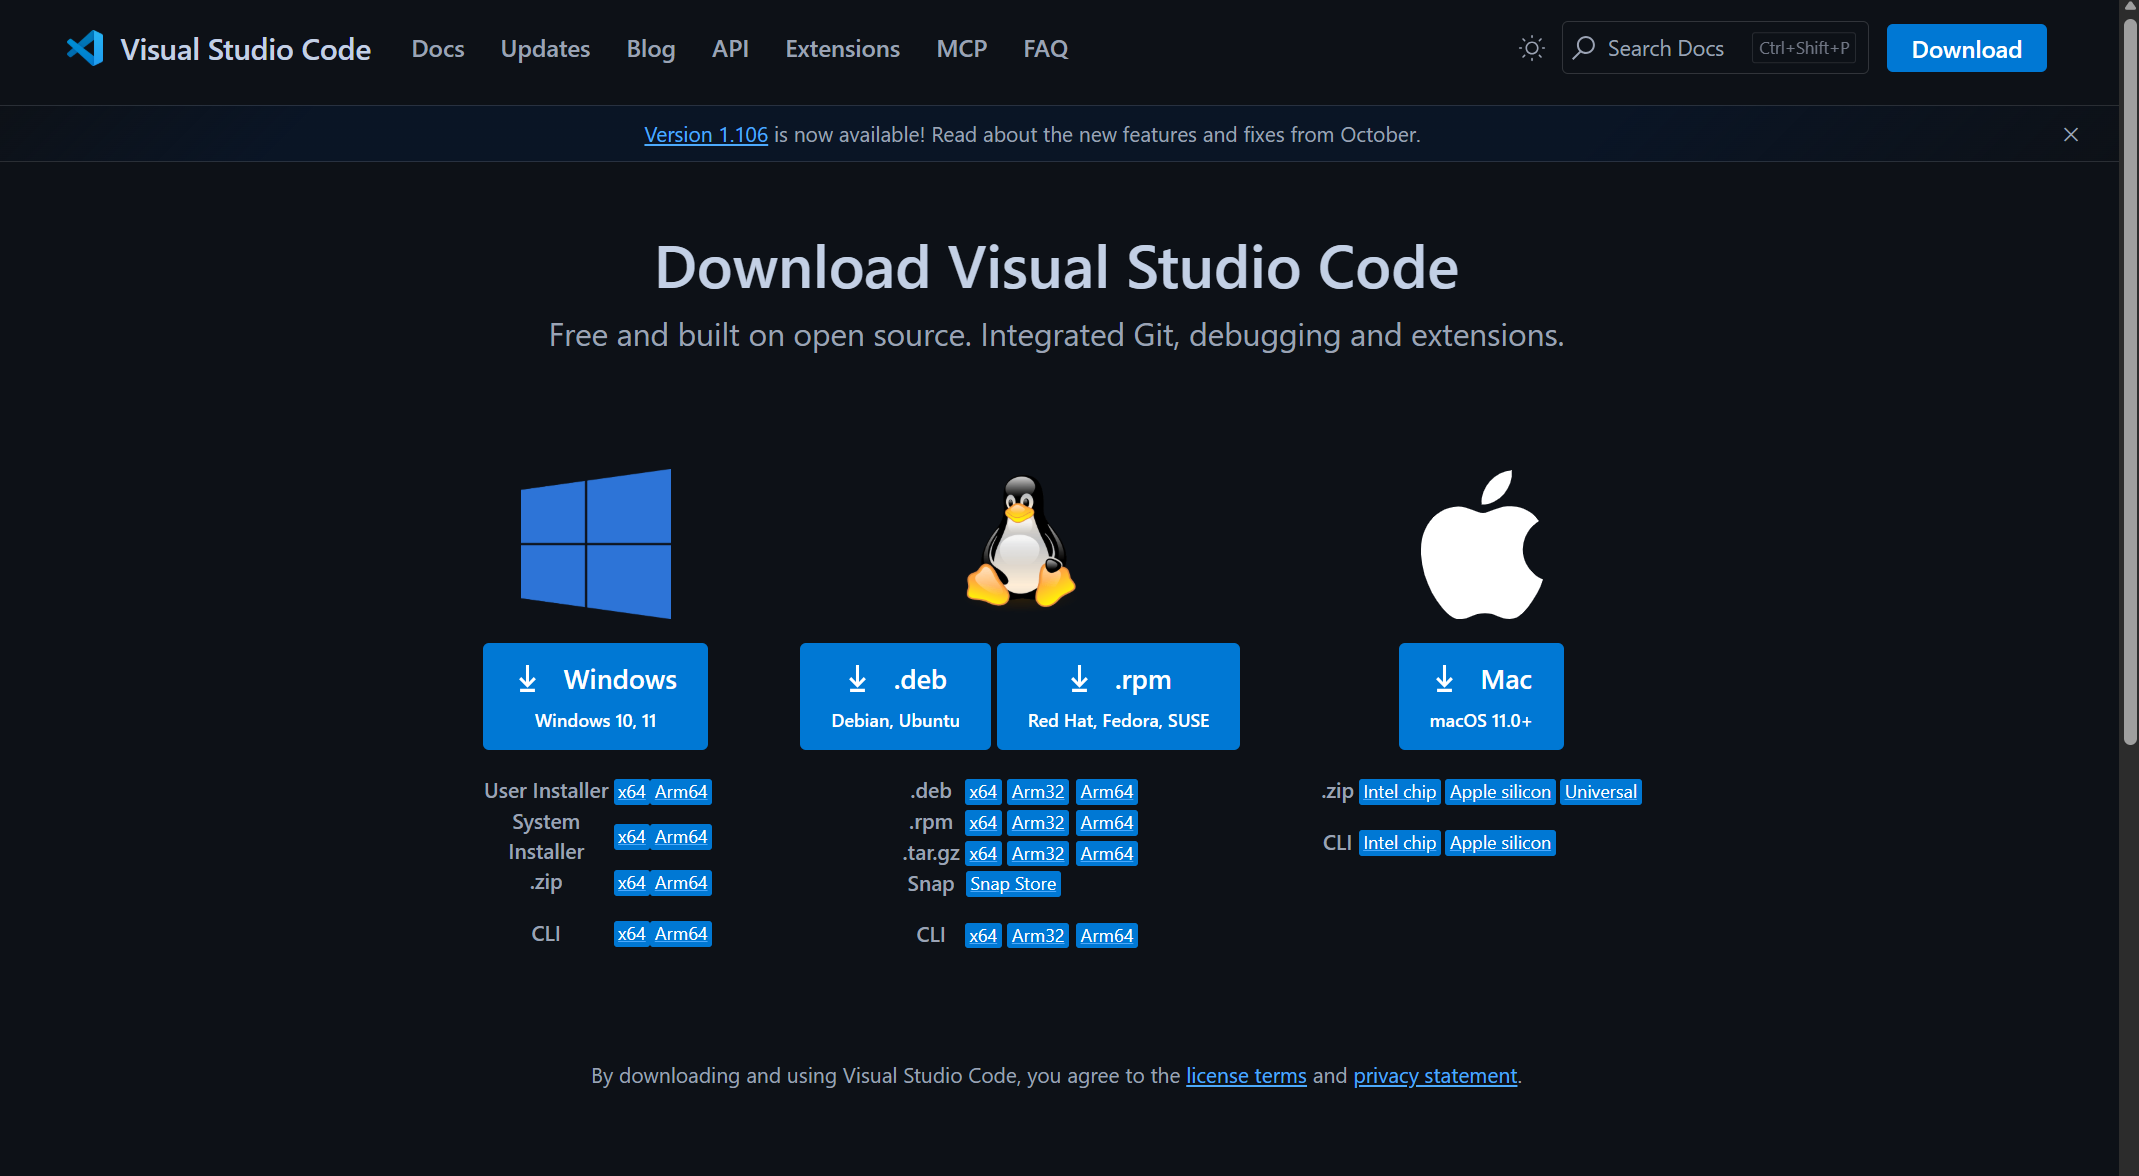
Task: Open the FAQ page
Action: coord(1044,48)
